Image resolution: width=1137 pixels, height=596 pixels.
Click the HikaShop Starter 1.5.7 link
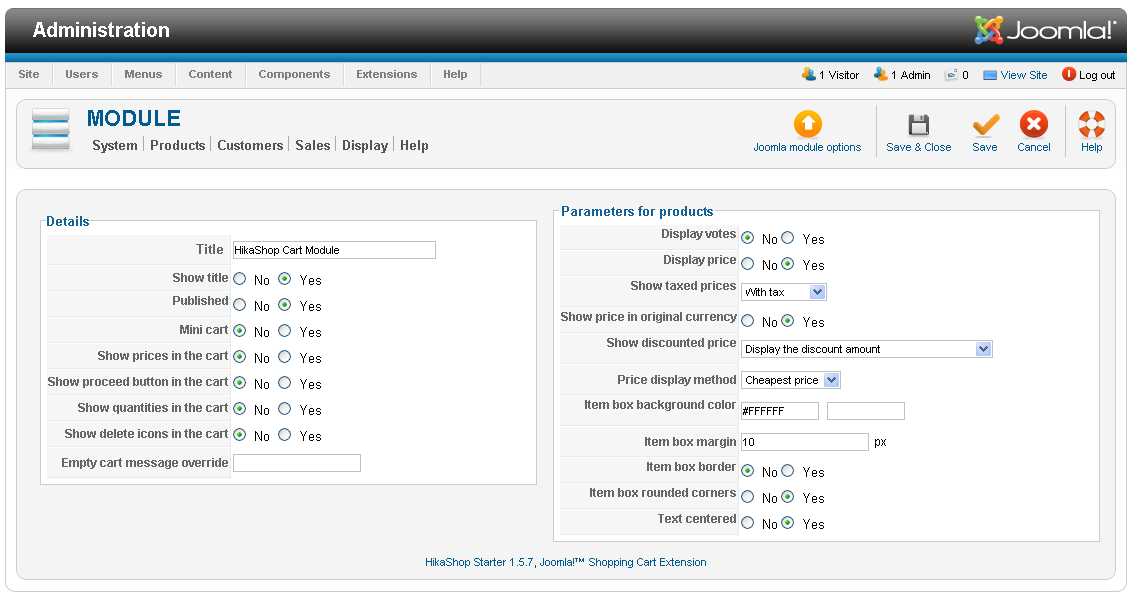click(x=479, y=562)
